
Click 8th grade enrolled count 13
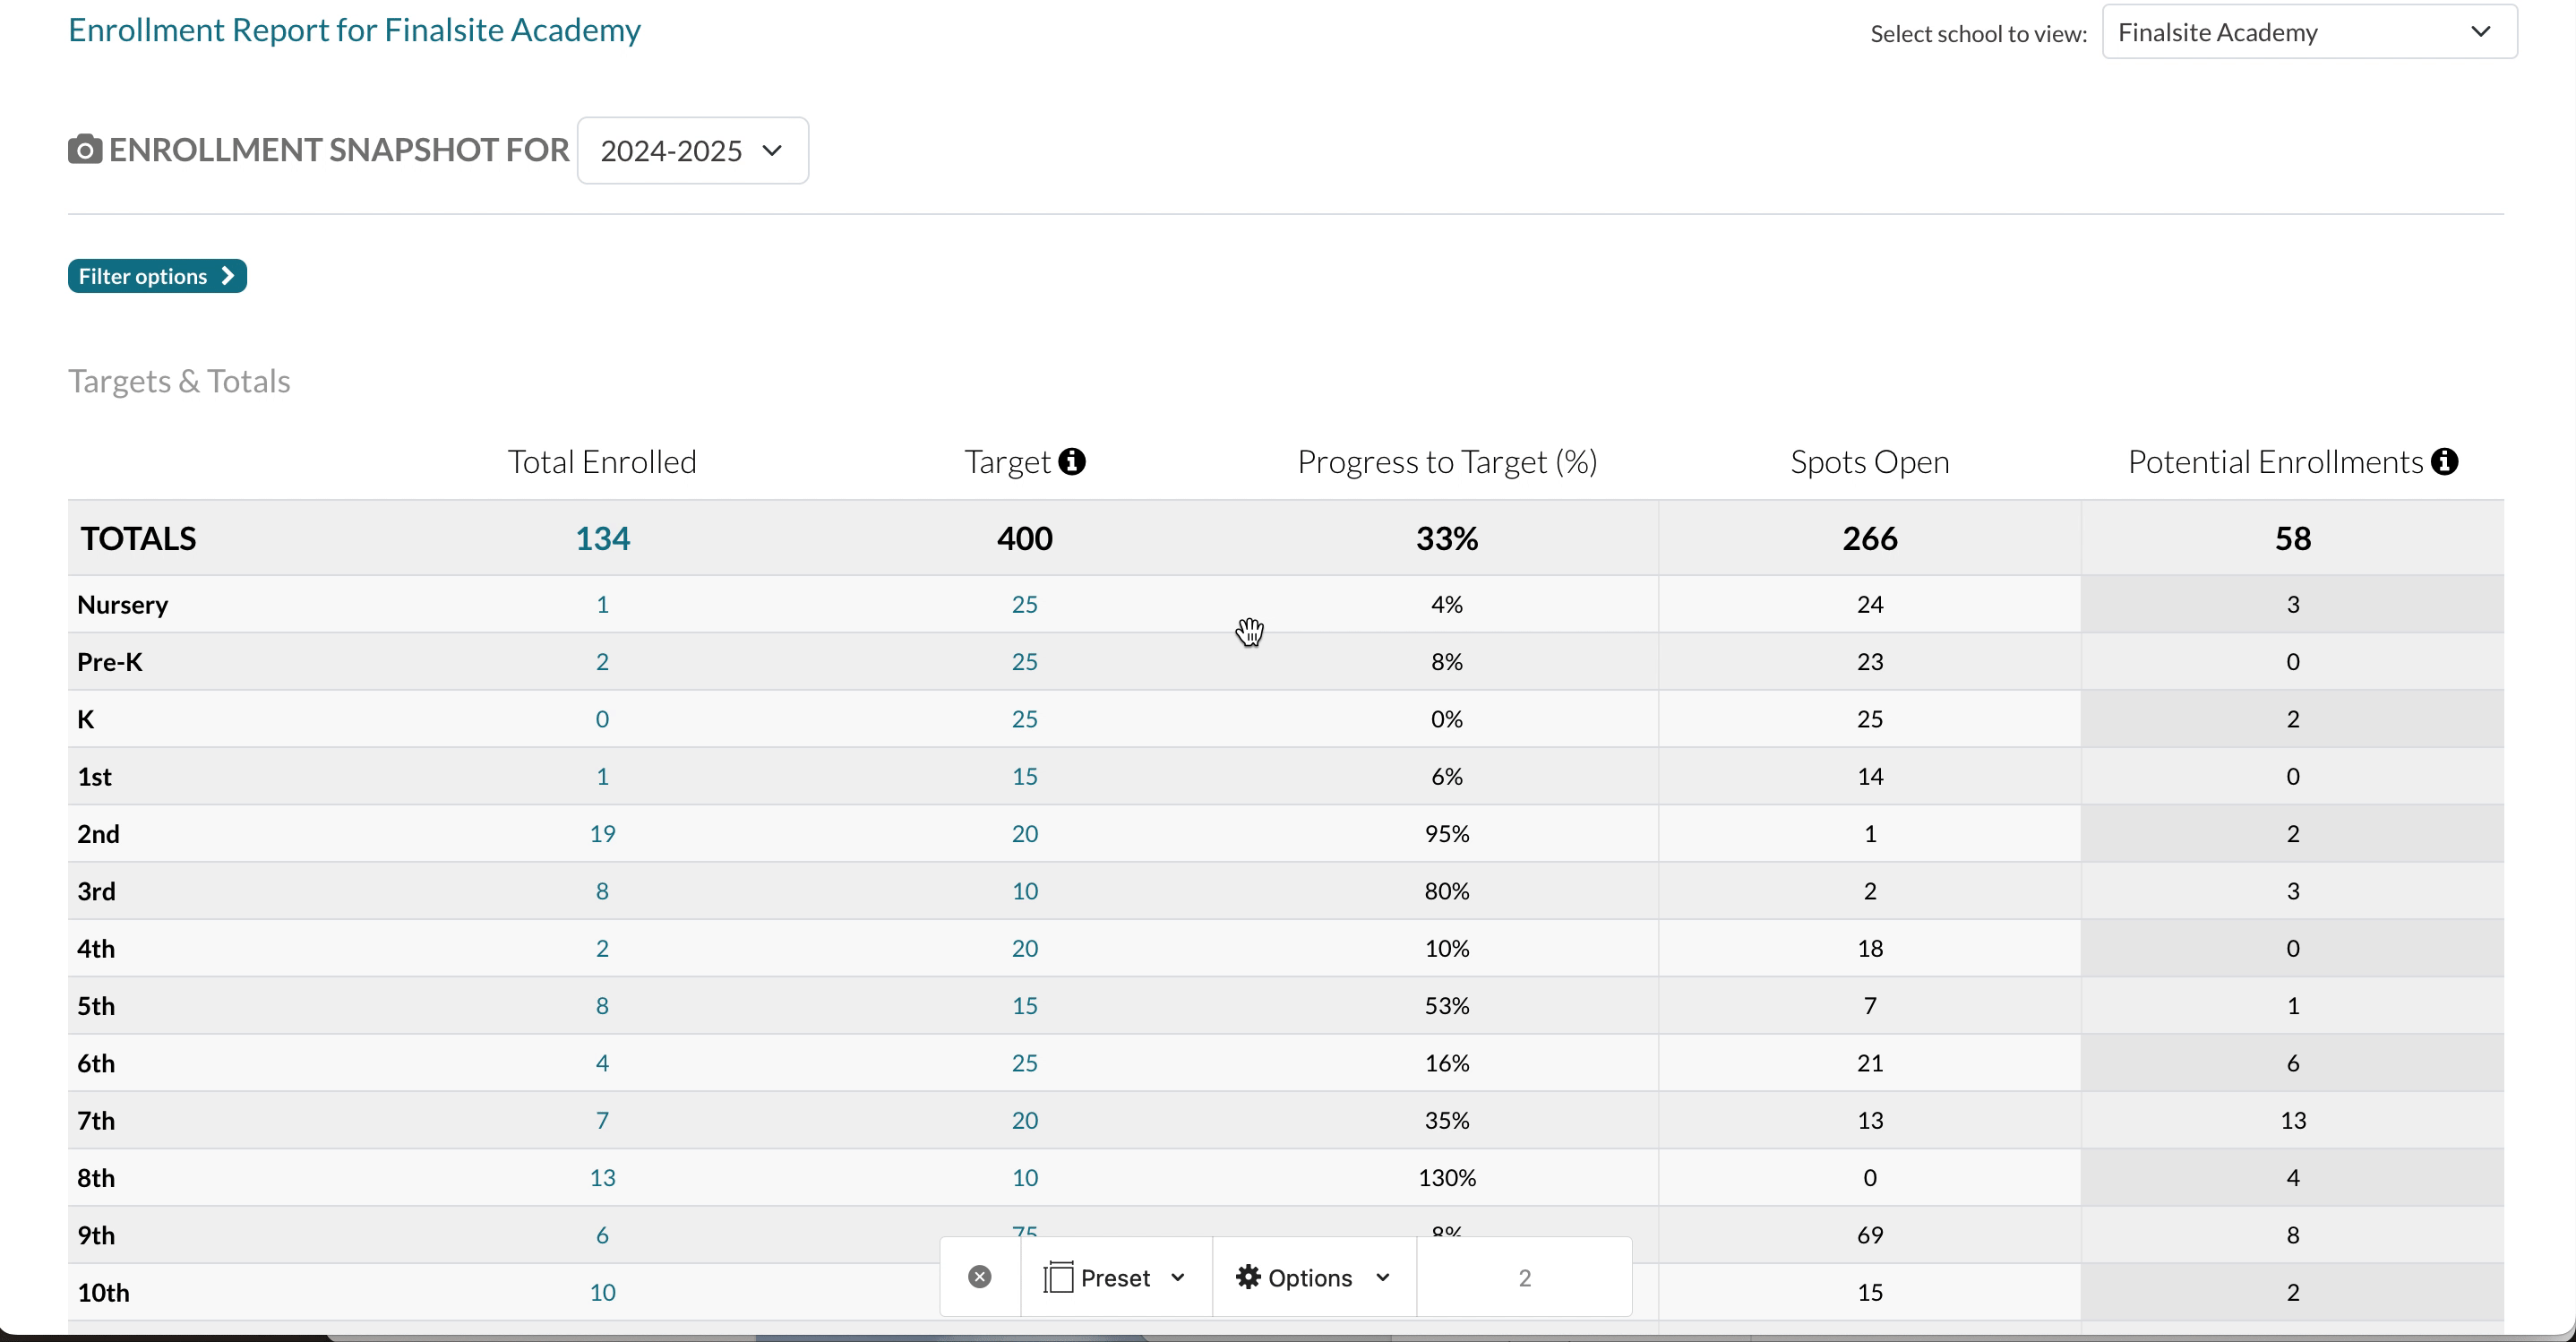tap(602, 1178)
